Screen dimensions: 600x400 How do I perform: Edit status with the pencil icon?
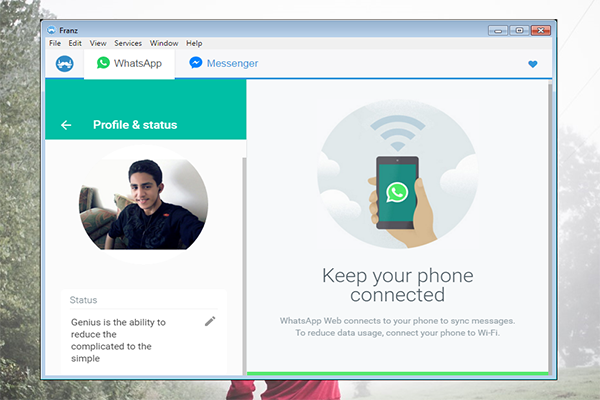pyautogui.click(x=210, y=321)
